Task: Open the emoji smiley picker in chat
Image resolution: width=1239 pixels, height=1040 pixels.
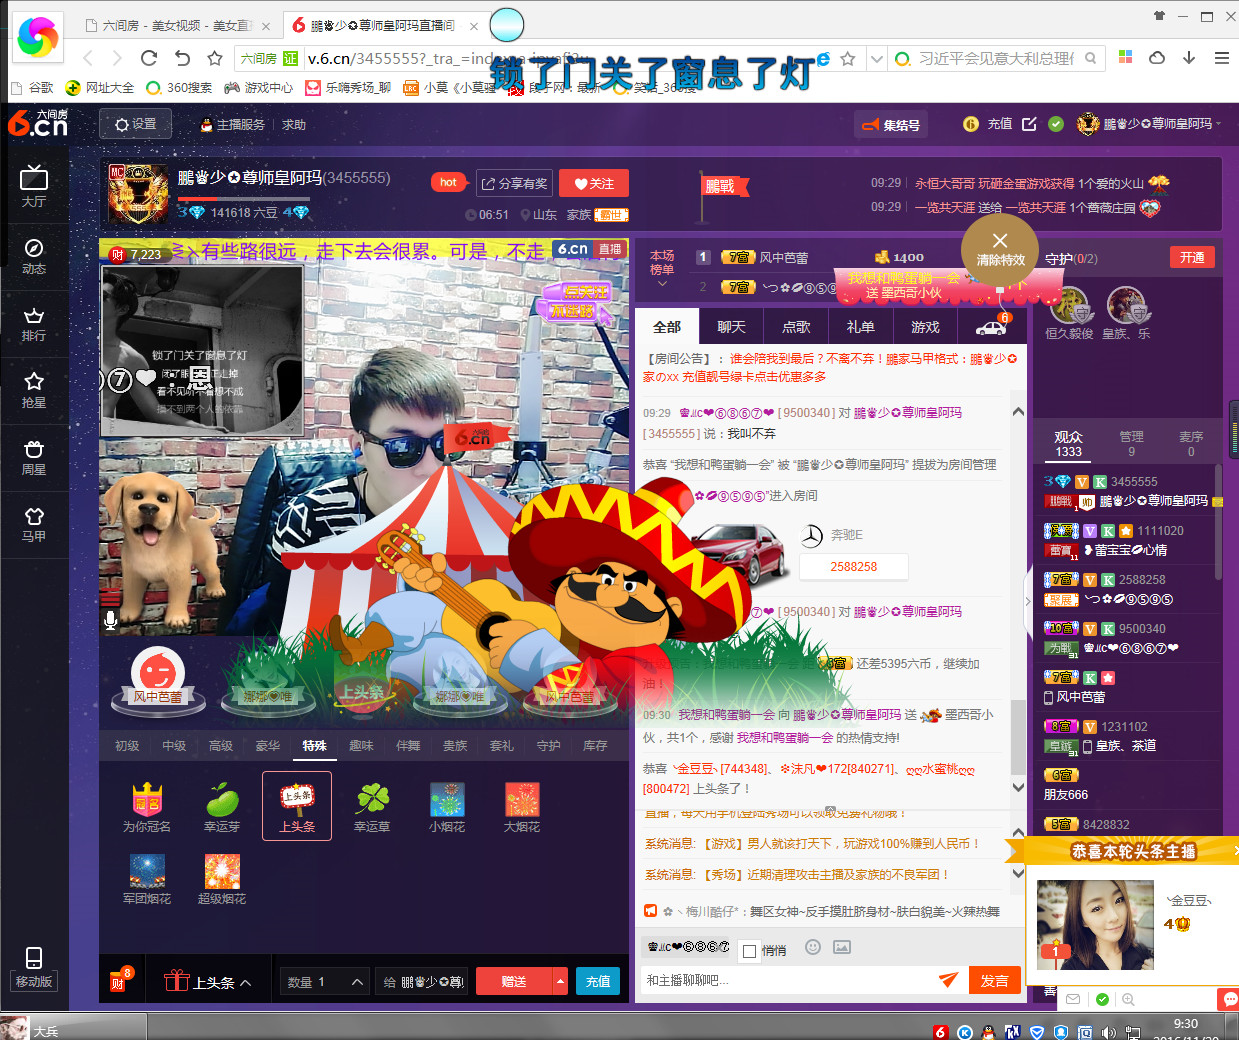Action: 813,947
